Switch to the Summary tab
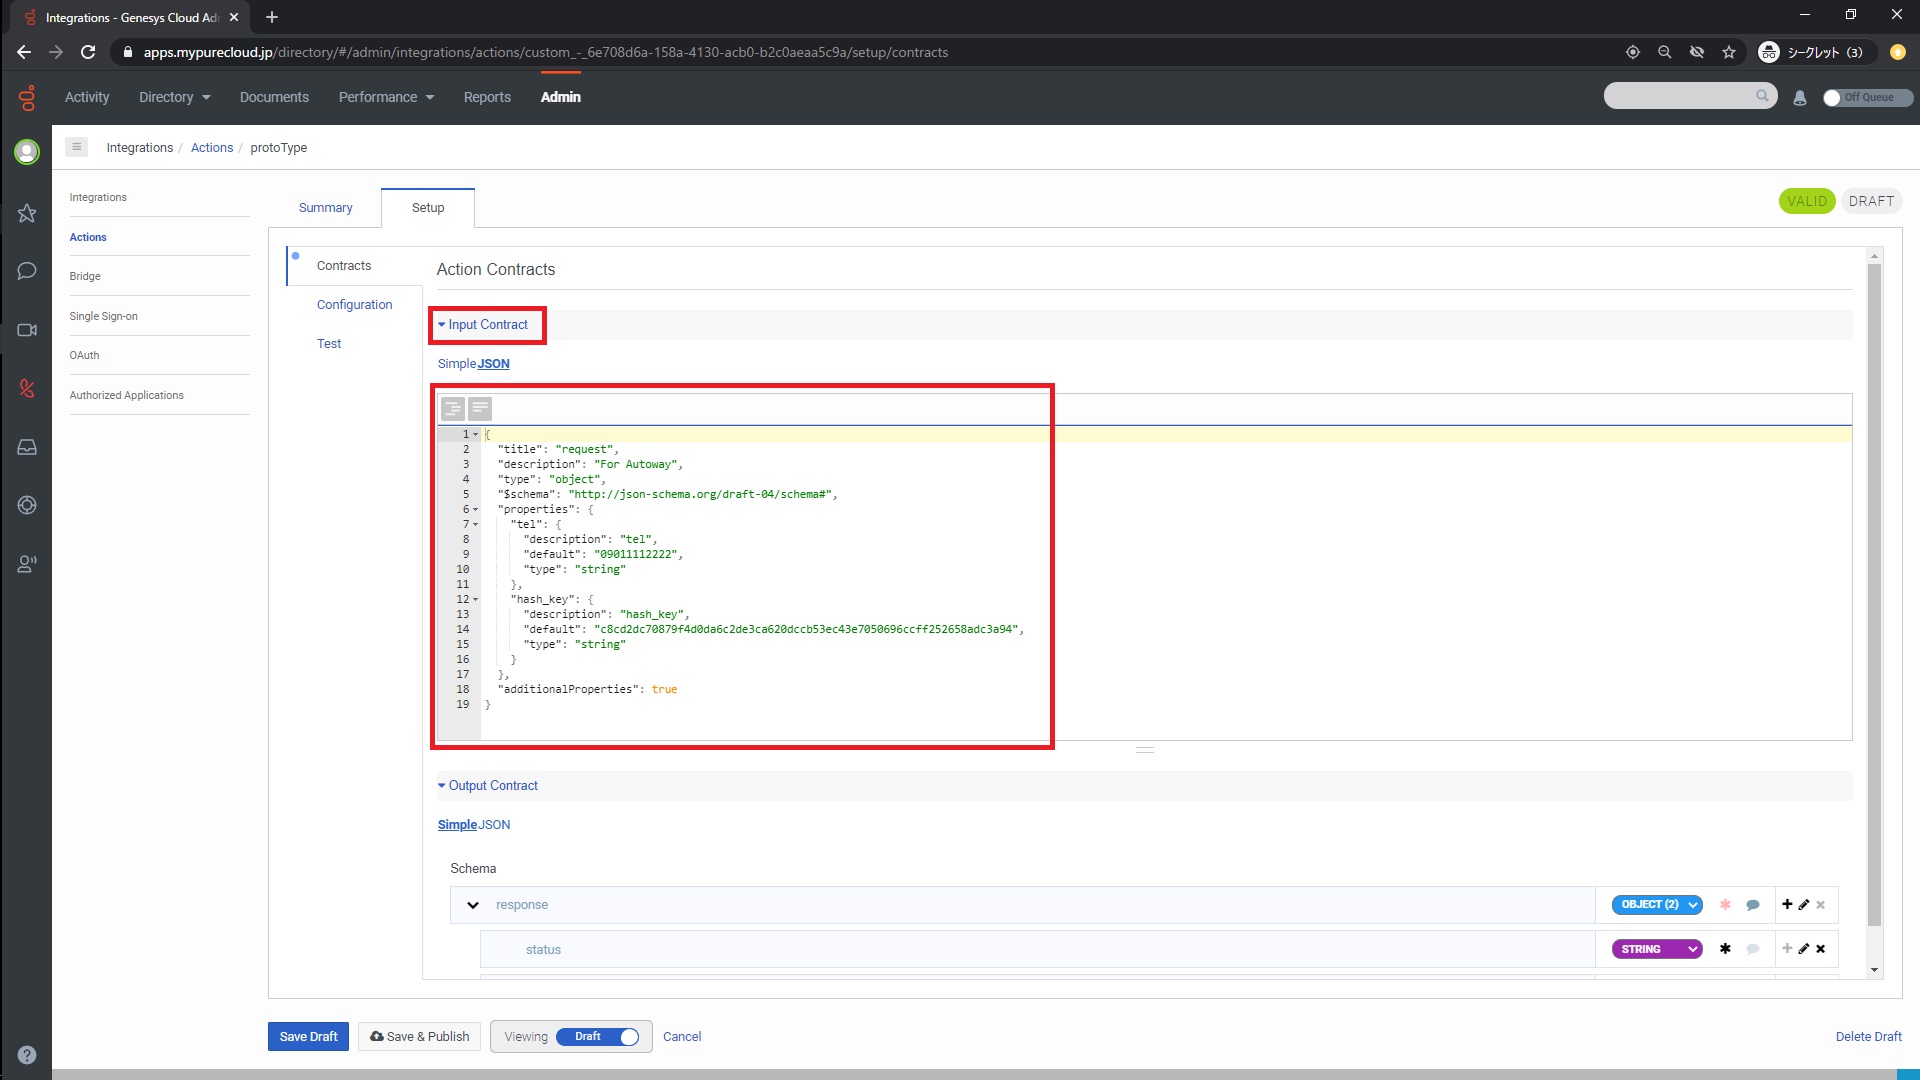This screenshot has width=1920, height=1080. (325, 208)
